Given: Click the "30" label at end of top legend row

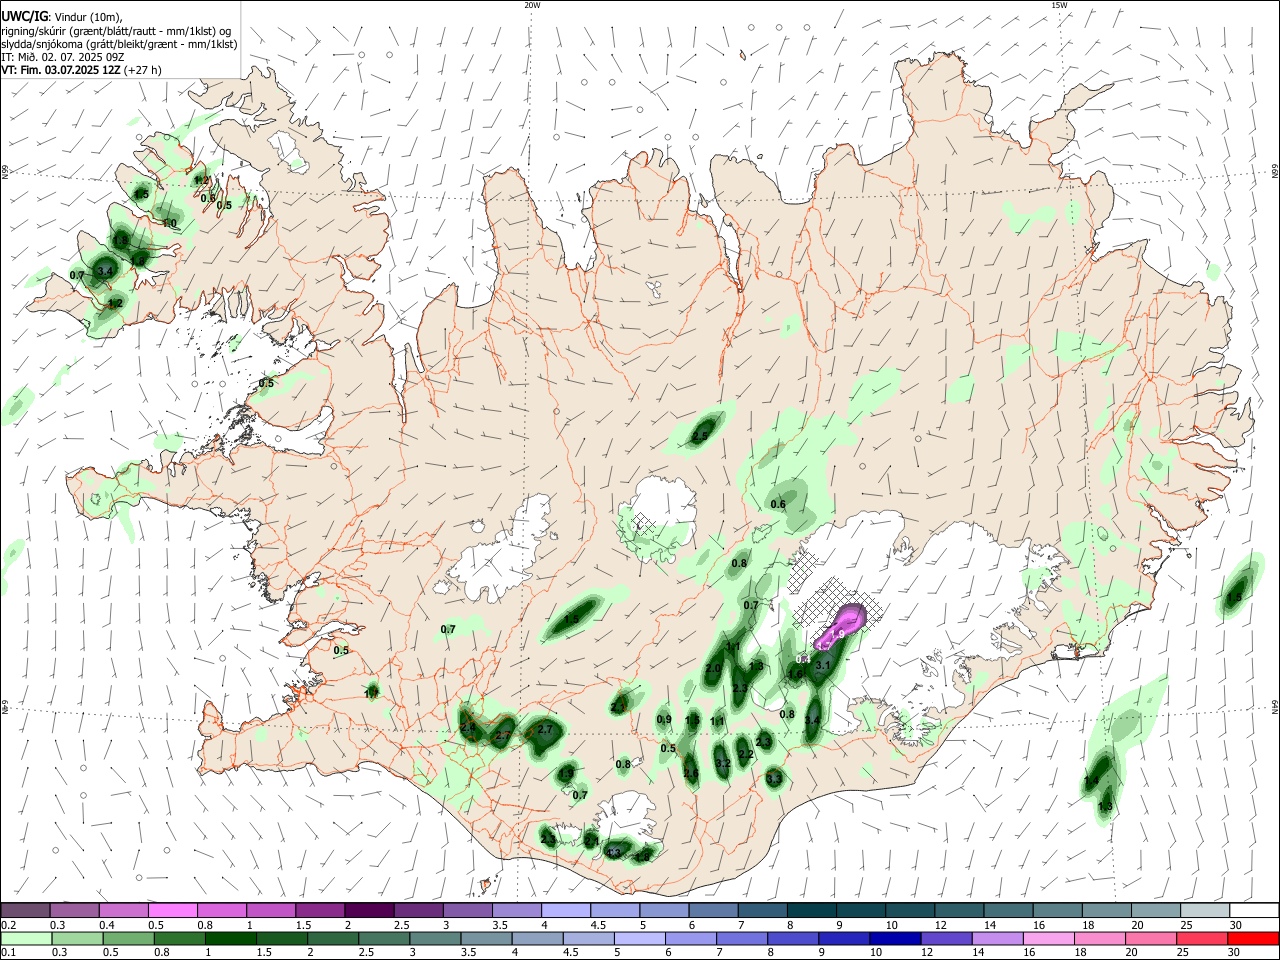Looking at the screenshot, I should coord(1236,925).
